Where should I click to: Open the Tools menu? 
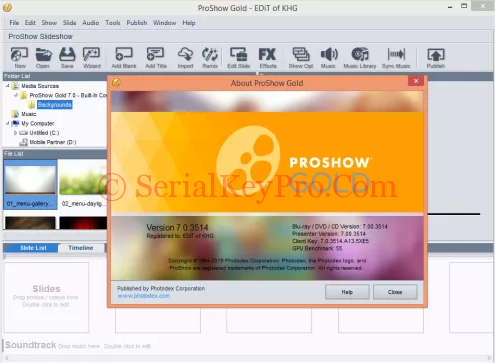click(x=113, y=23)
